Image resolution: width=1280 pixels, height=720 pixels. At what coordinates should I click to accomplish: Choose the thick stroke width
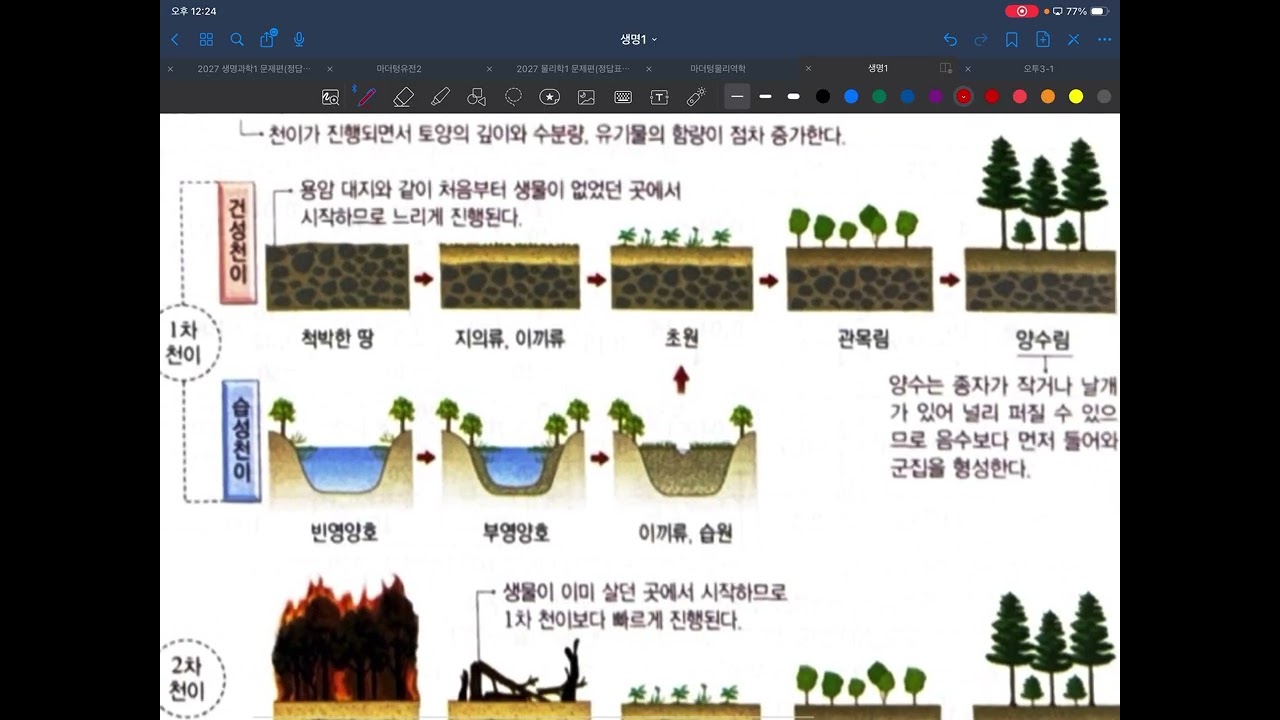[793, 96]
